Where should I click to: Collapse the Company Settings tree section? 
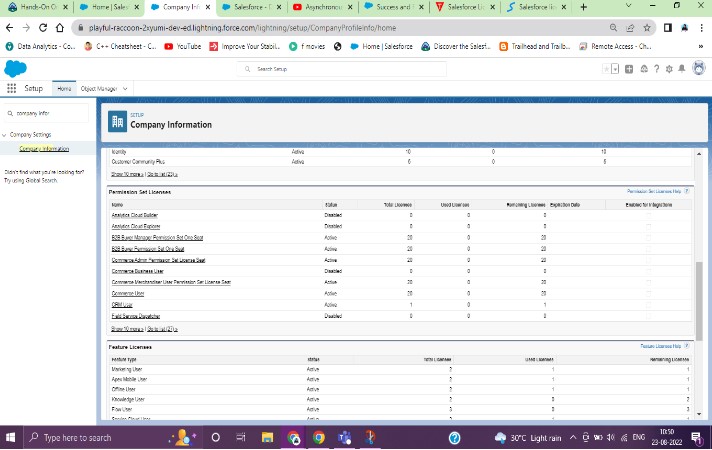pos(4,134)
